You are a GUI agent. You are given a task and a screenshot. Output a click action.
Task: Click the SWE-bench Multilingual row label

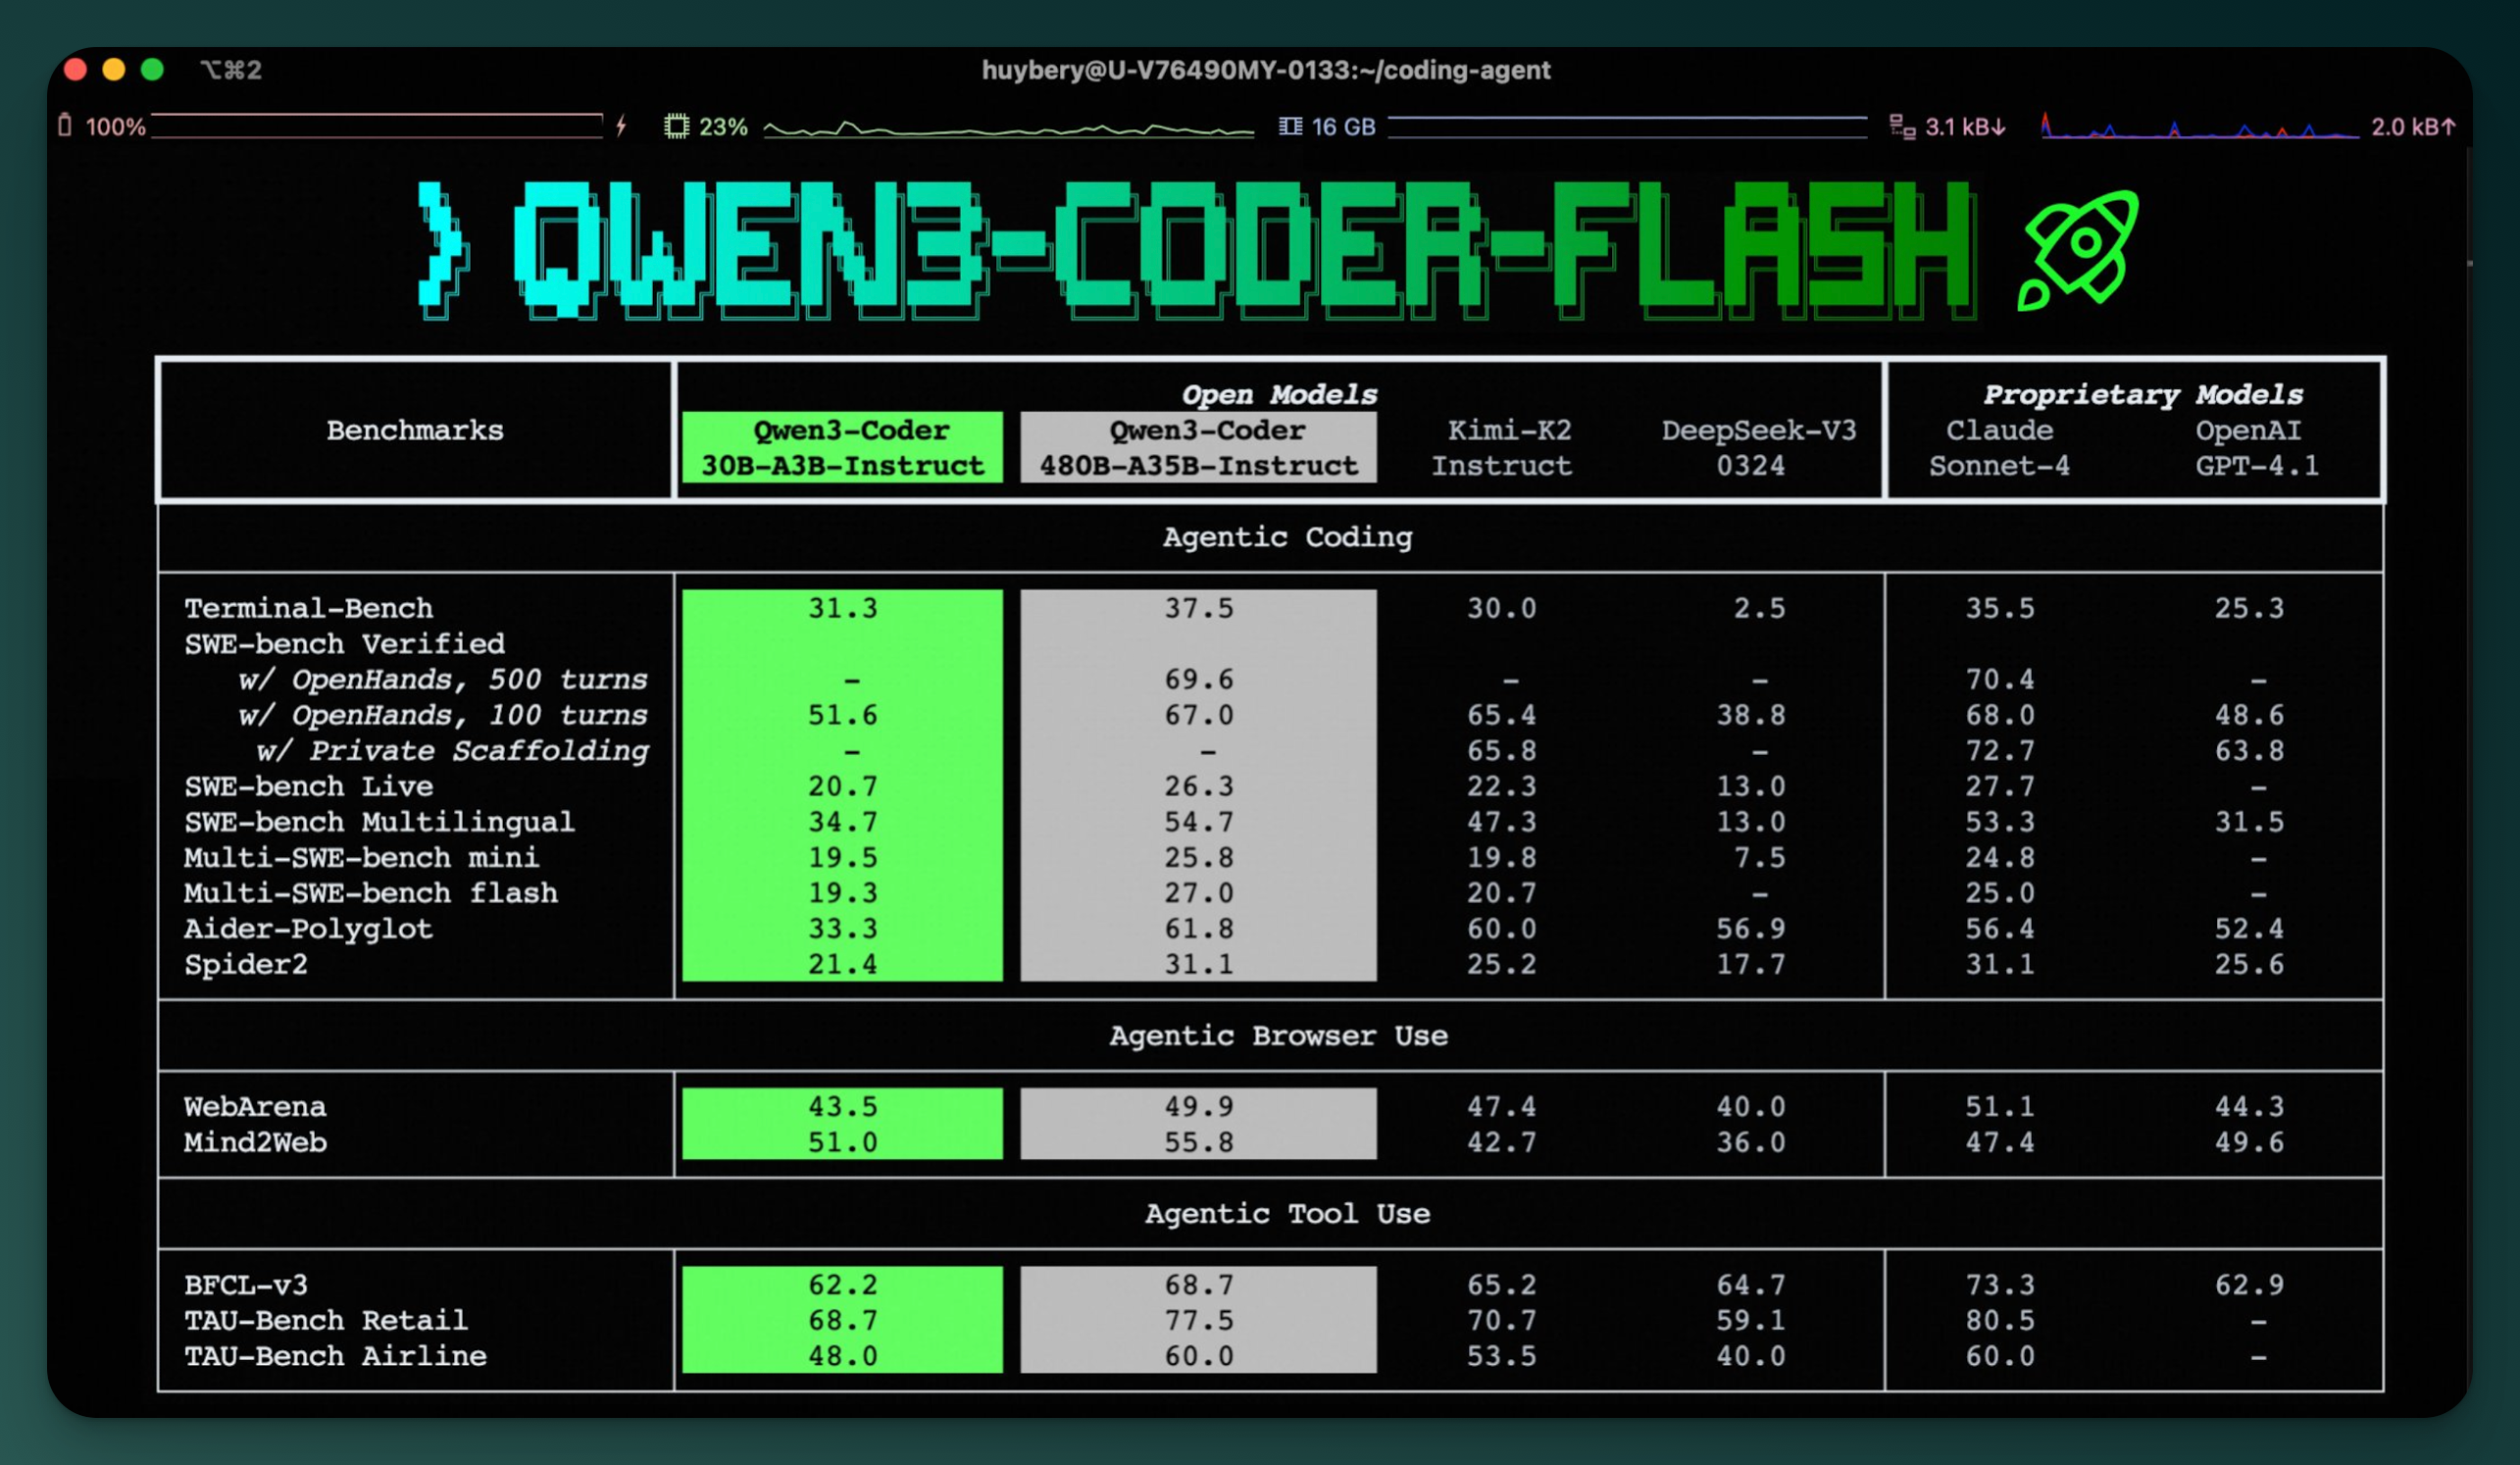tap(379, 822)
